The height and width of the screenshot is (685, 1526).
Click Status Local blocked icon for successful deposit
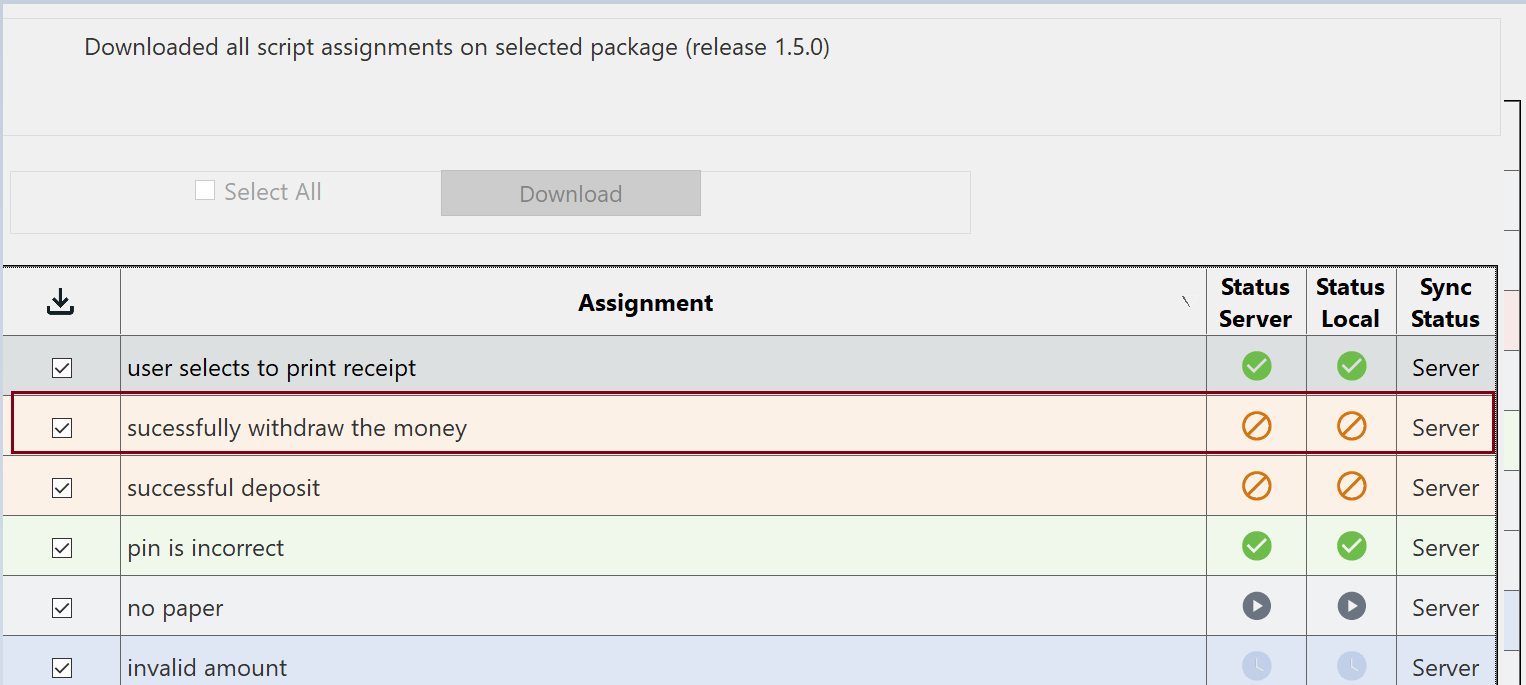point(1351,487)
